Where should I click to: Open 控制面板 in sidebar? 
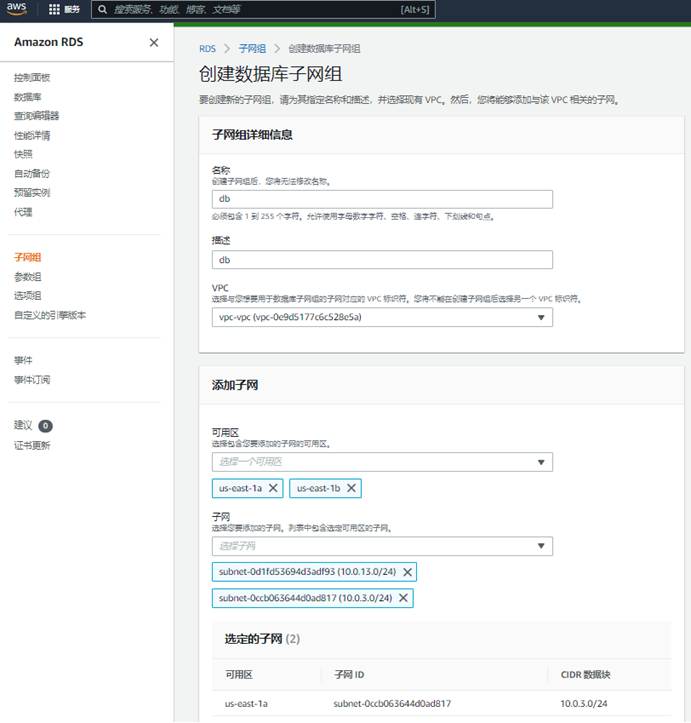[x=32, y=77]
